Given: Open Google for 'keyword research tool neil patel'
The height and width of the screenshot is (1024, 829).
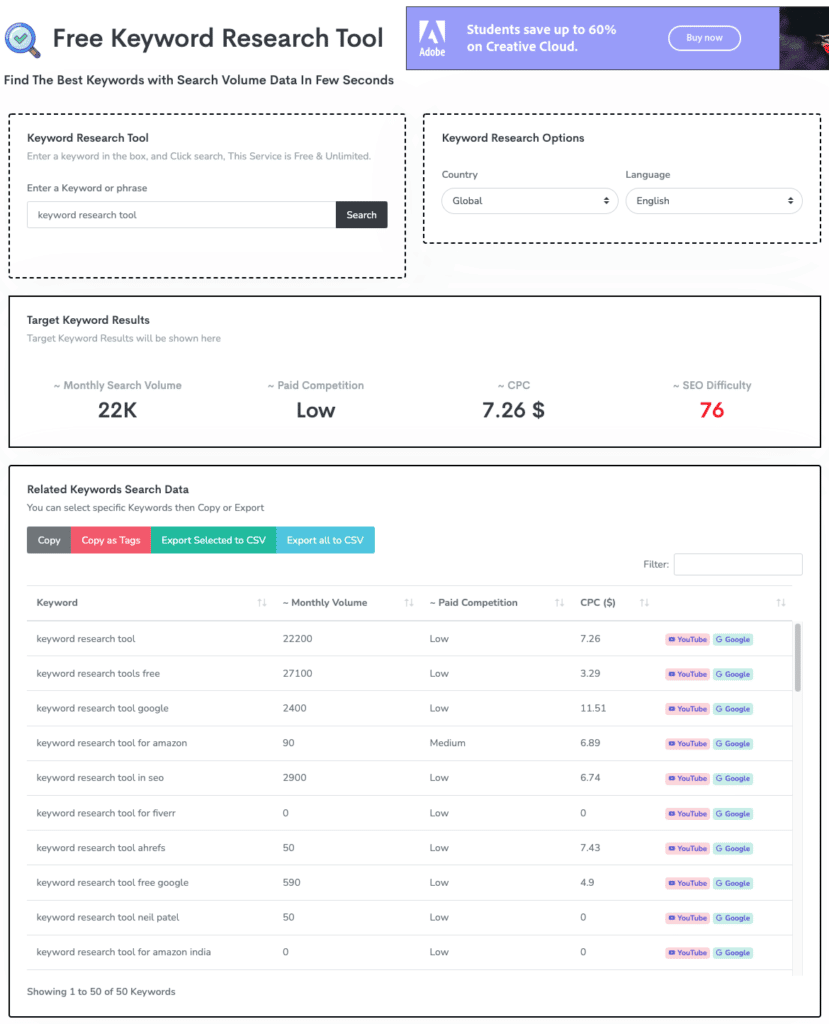Looking at the screenshot, I should [x=733, y=918].
